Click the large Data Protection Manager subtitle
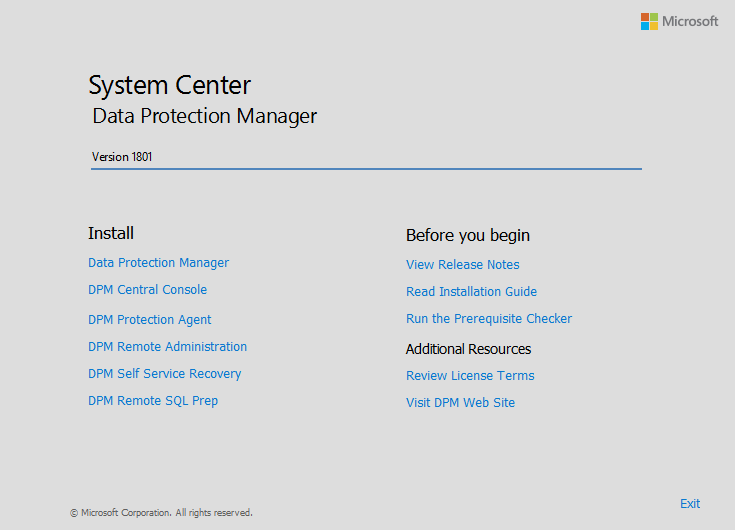This screenshot has height=530, width=735. coord(204,116)
